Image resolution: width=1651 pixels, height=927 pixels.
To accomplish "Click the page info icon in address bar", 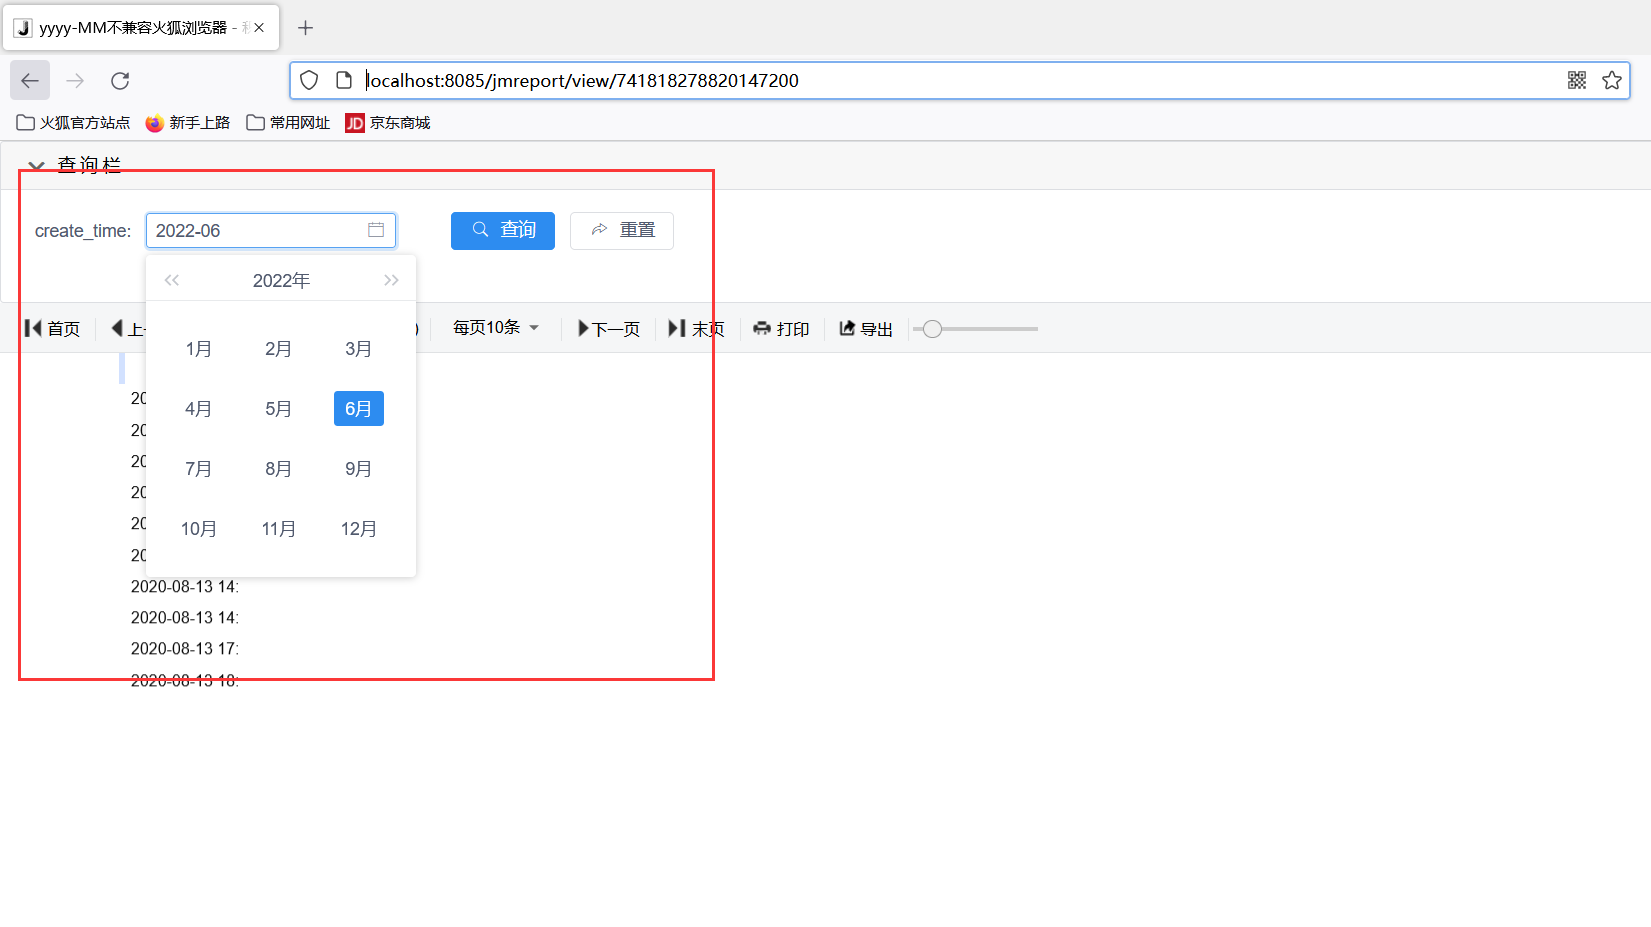I will [344, 80].
